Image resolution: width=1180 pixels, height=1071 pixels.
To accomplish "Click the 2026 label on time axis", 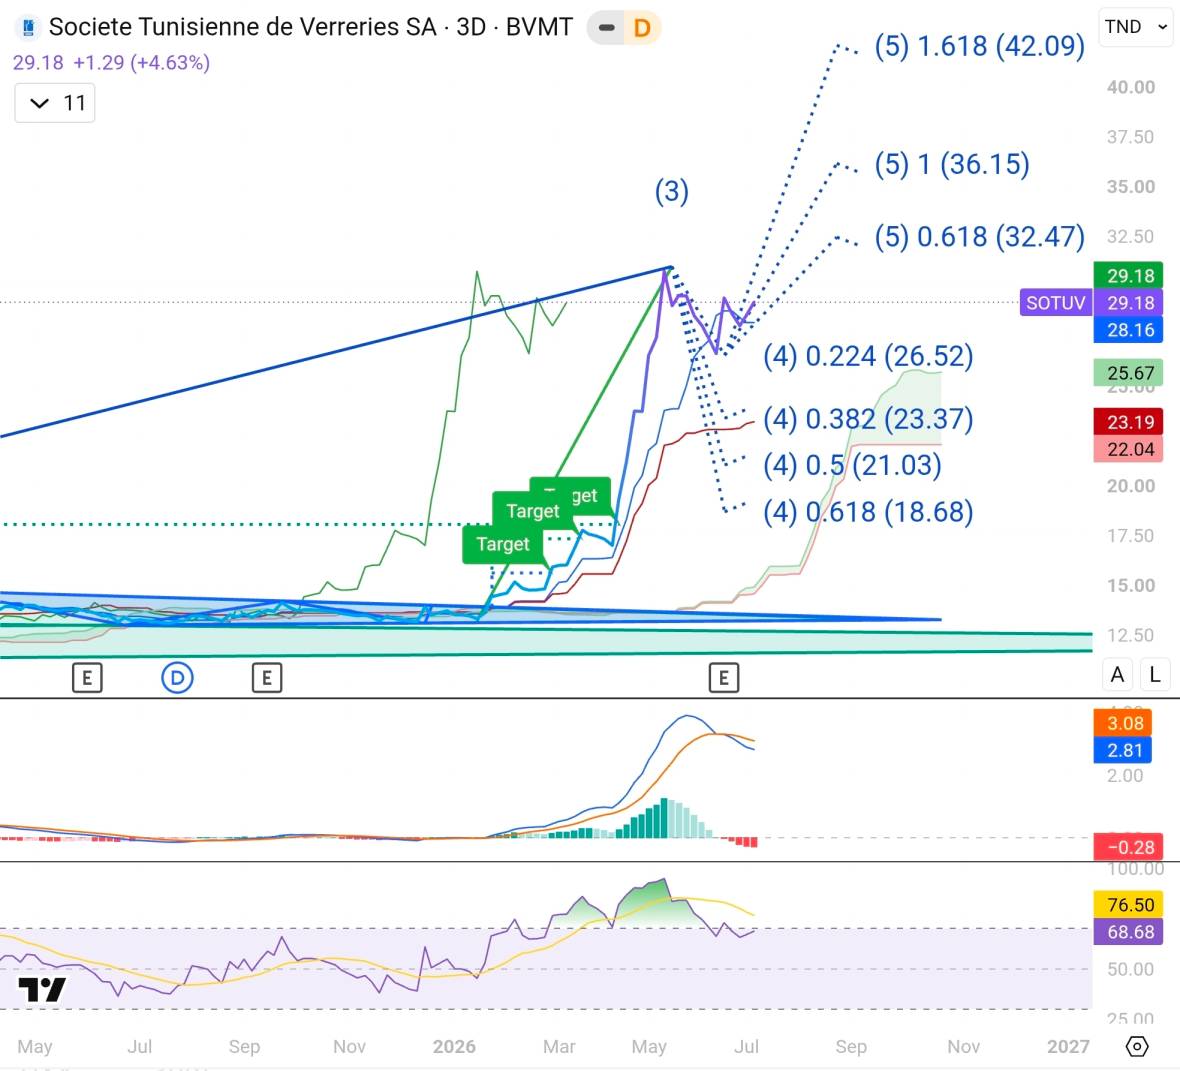I will pos(454,1046).
